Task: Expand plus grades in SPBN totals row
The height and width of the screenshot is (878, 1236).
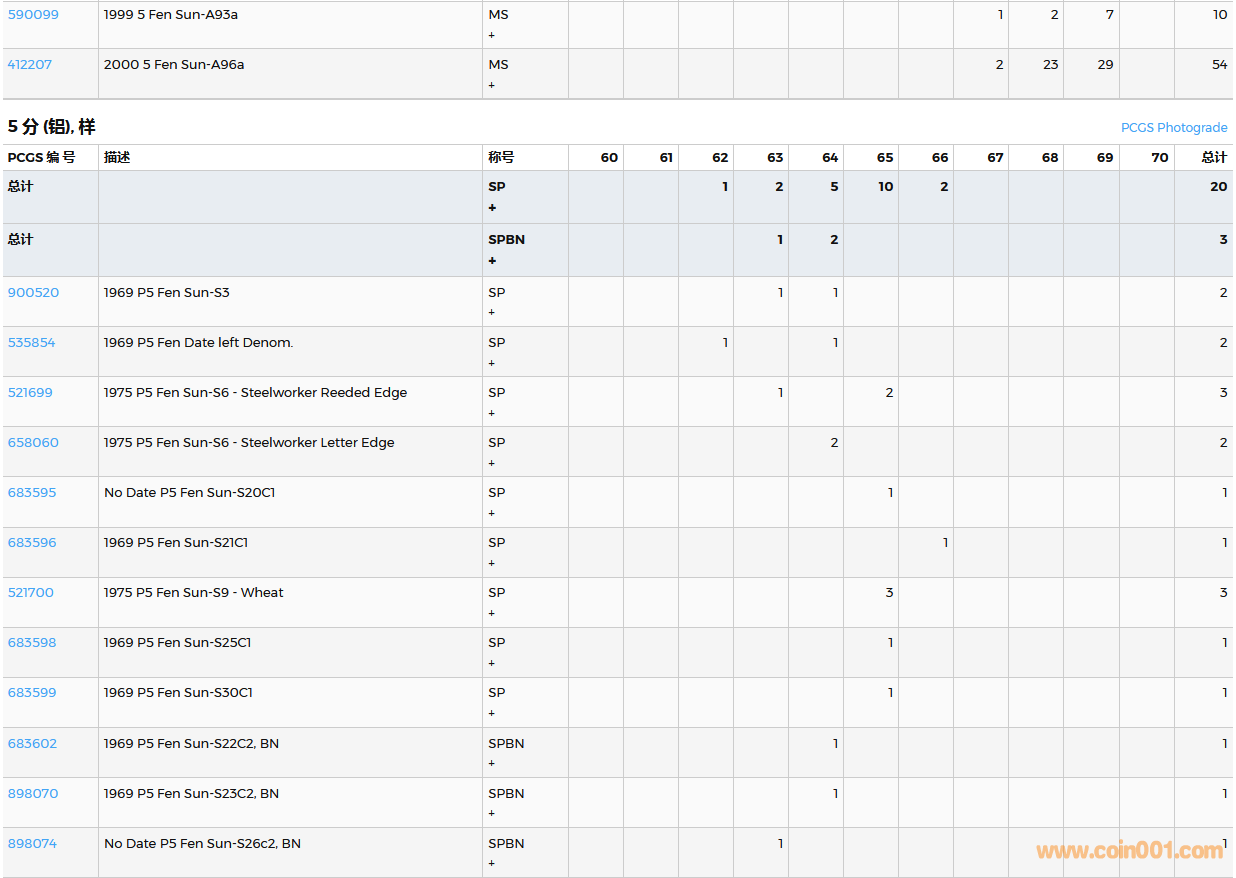Action: tap(492, 261)
